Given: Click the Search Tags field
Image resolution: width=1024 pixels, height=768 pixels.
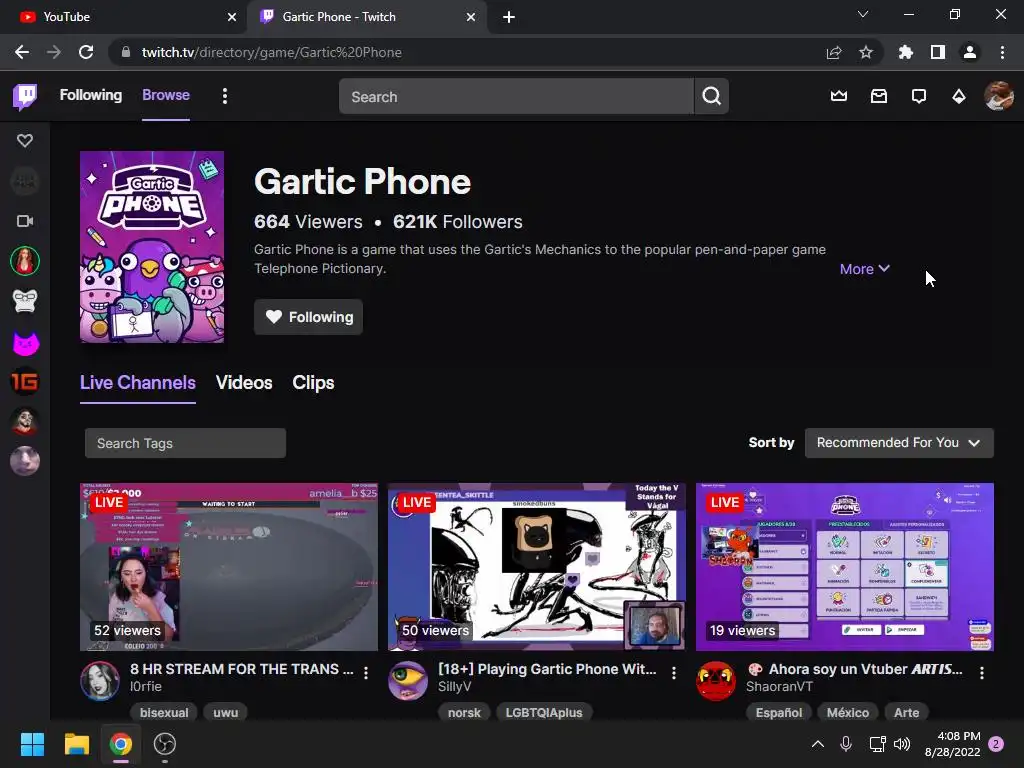Looking at the screenshot, I should (185, 443).
